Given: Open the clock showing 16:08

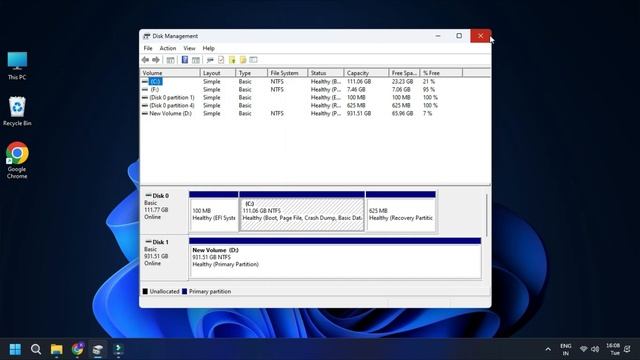Looking at the screenshot, I should (x=613, y=349).
